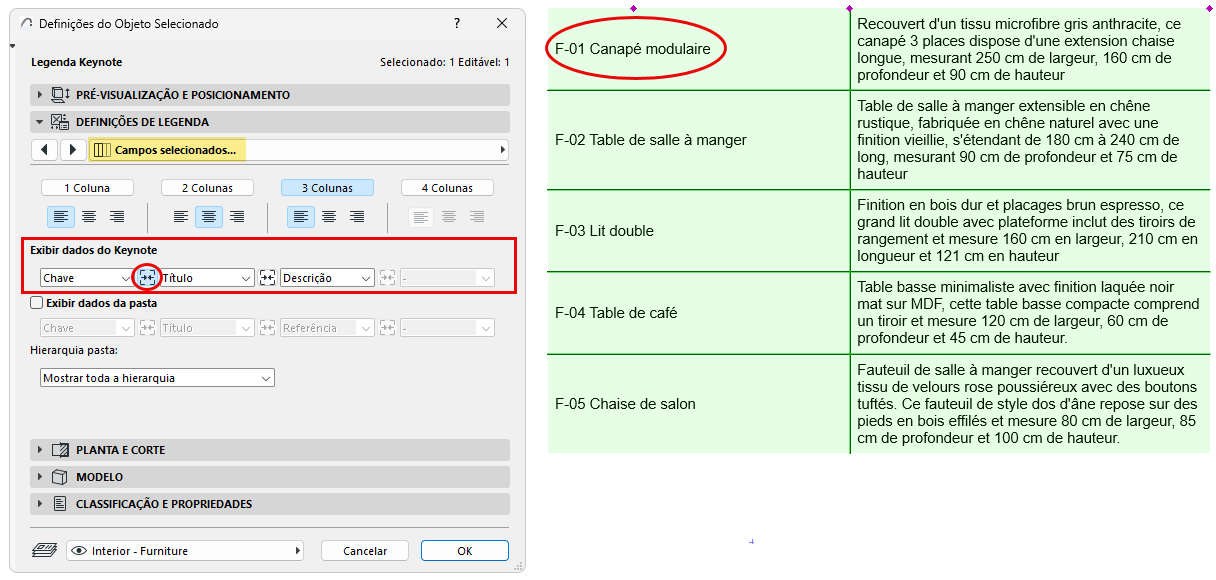Center-align first column text
The height and width of the screenshot is (580, 1216).
coord(89,216)
